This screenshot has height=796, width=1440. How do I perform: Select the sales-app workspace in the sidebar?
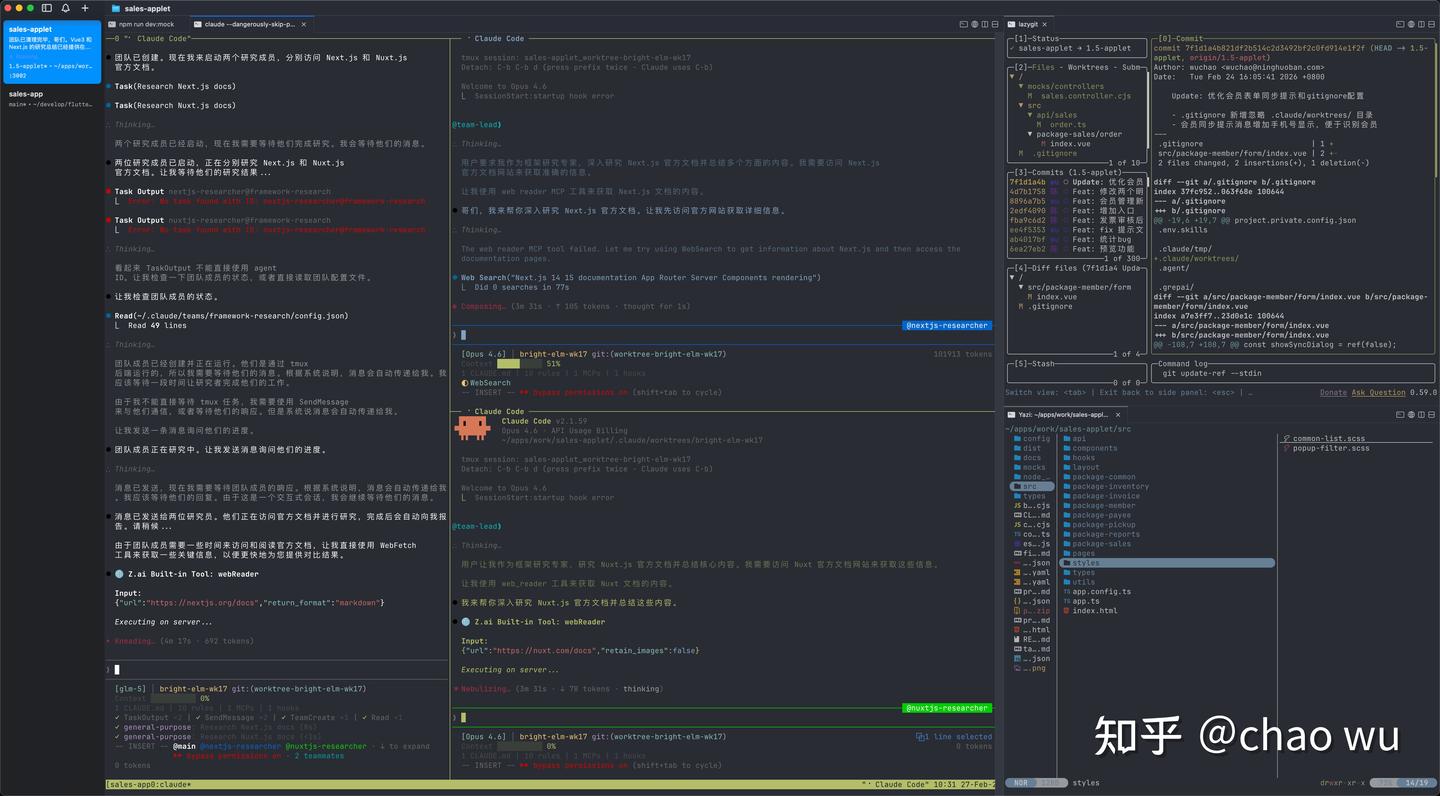point(51,99)
